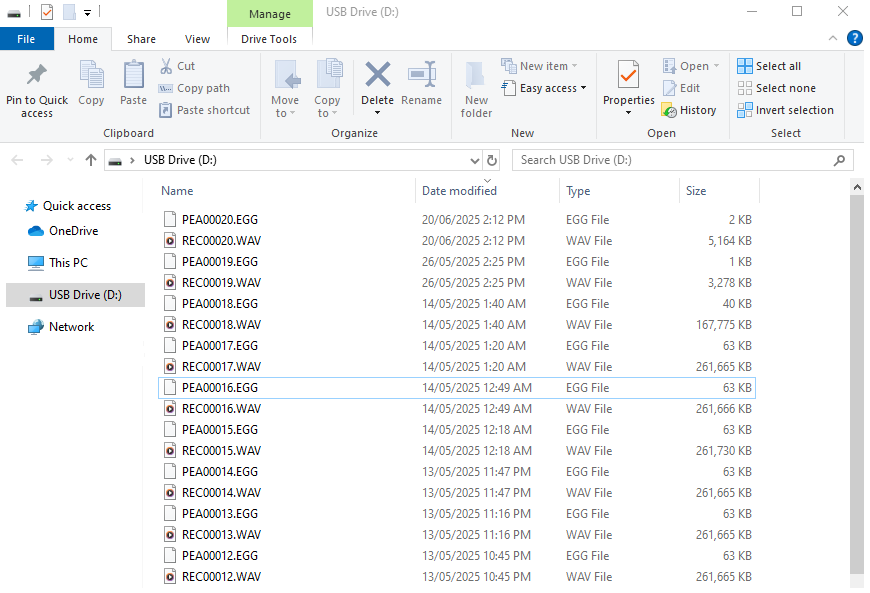Go up one folder level arrow
The width and height of the screenshot is (870, 593).
coord(91,160)
